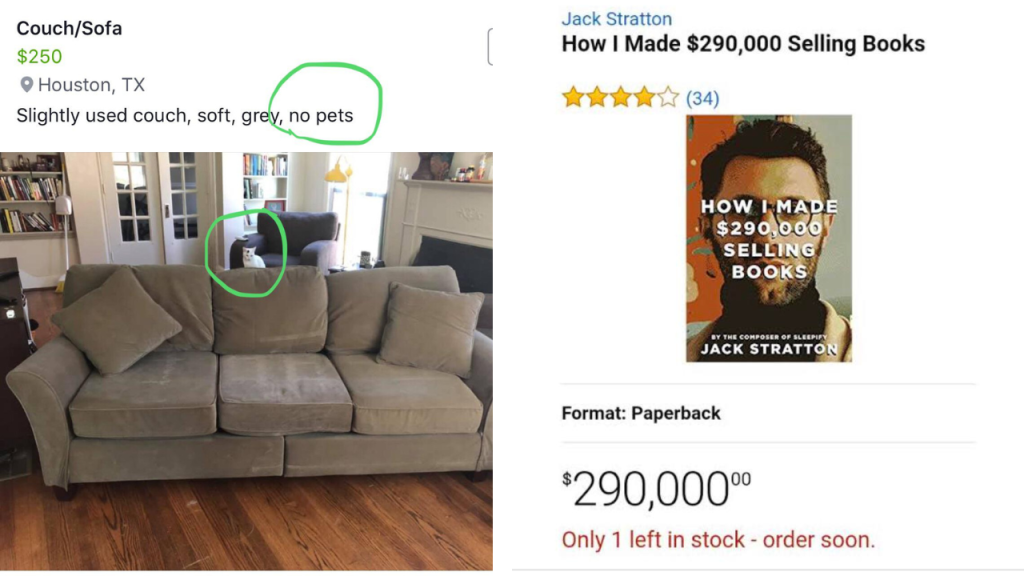Click the location pin icon beside Houston
The image size is (1024, 576).
[x=26, y=85]
